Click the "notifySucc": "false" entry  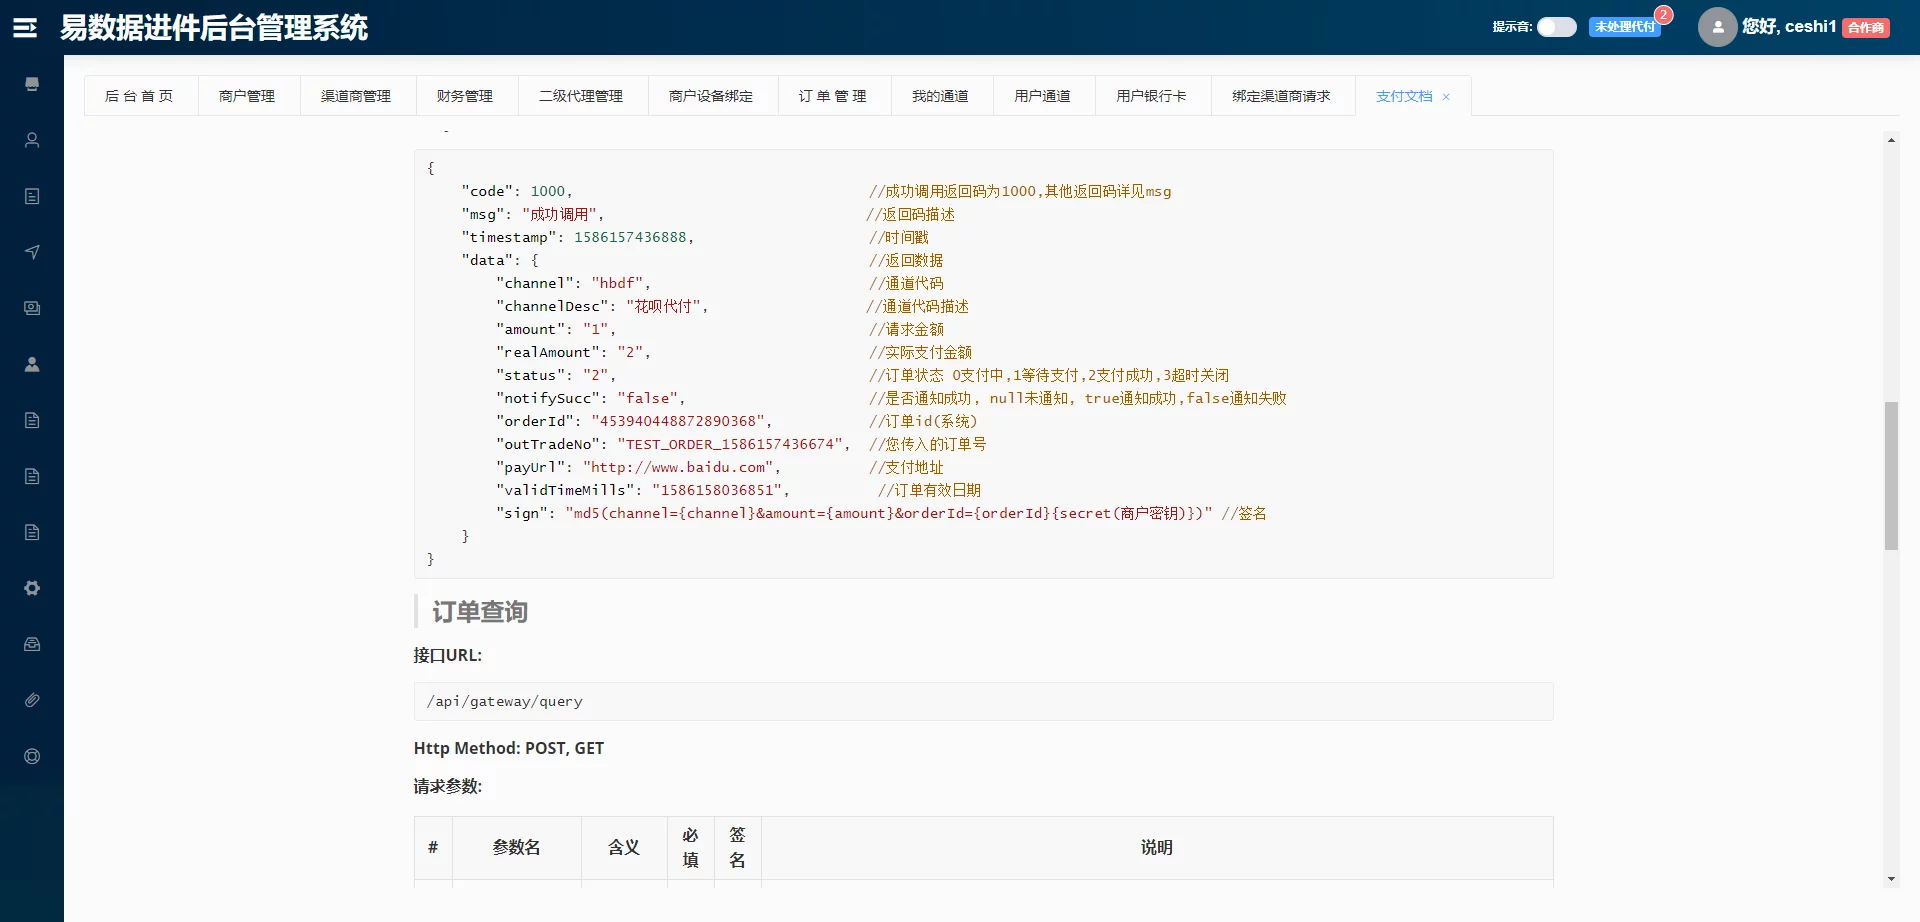(x=590, y=398)
